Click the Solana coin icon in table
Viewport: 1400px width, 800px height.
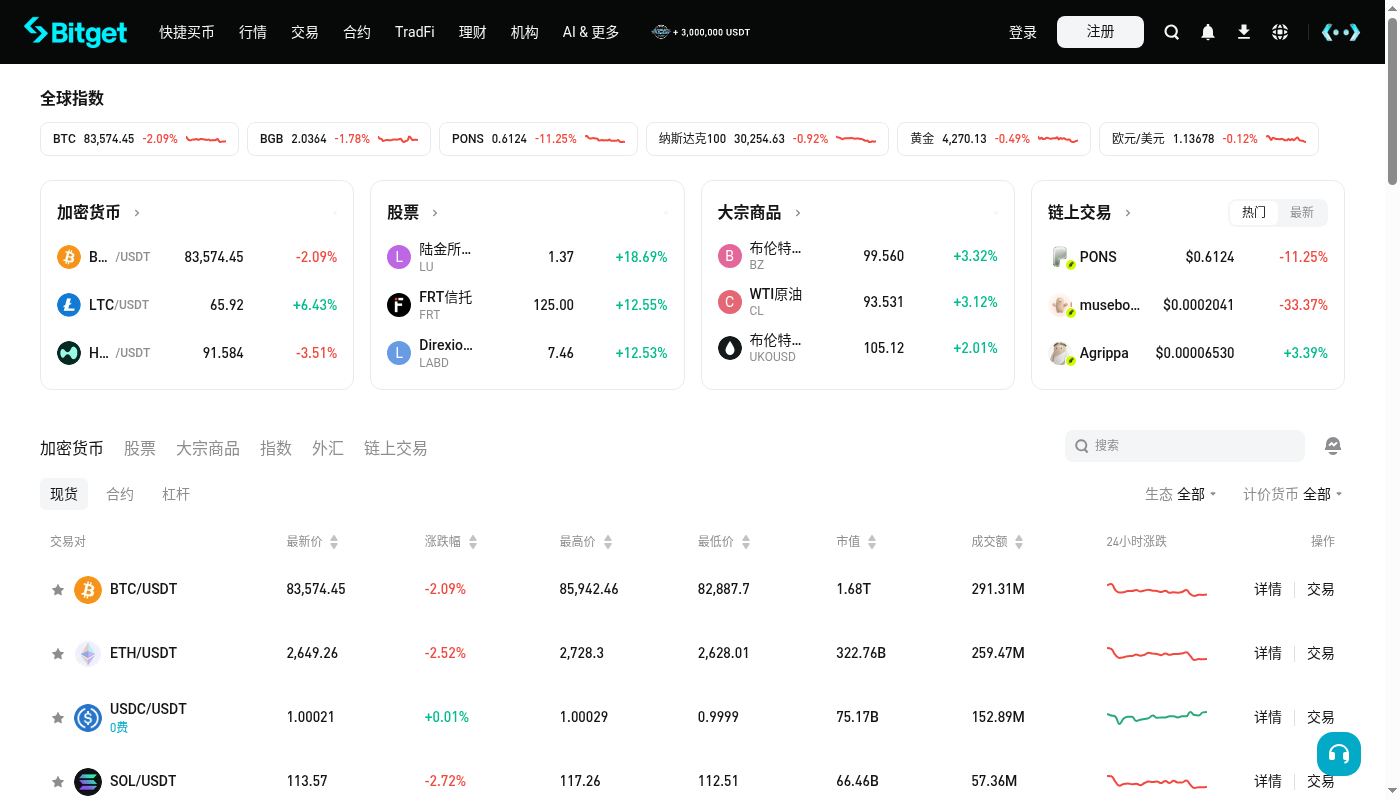pos(88,781)
